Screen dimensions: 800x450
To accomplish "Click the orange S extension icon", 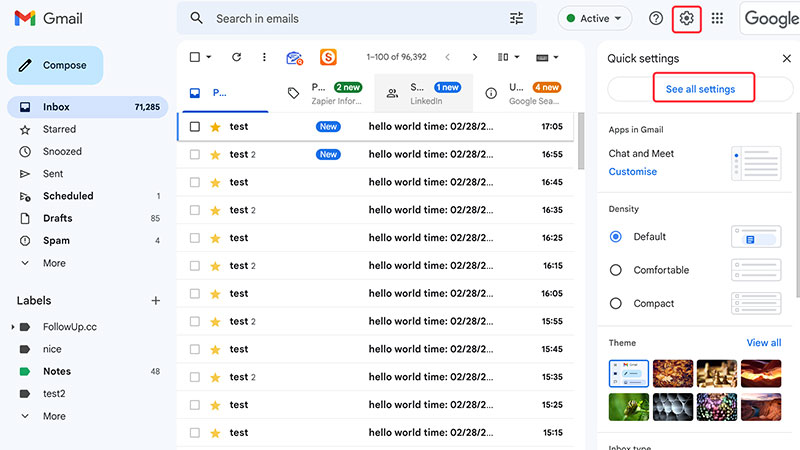I will pos(328,57).
